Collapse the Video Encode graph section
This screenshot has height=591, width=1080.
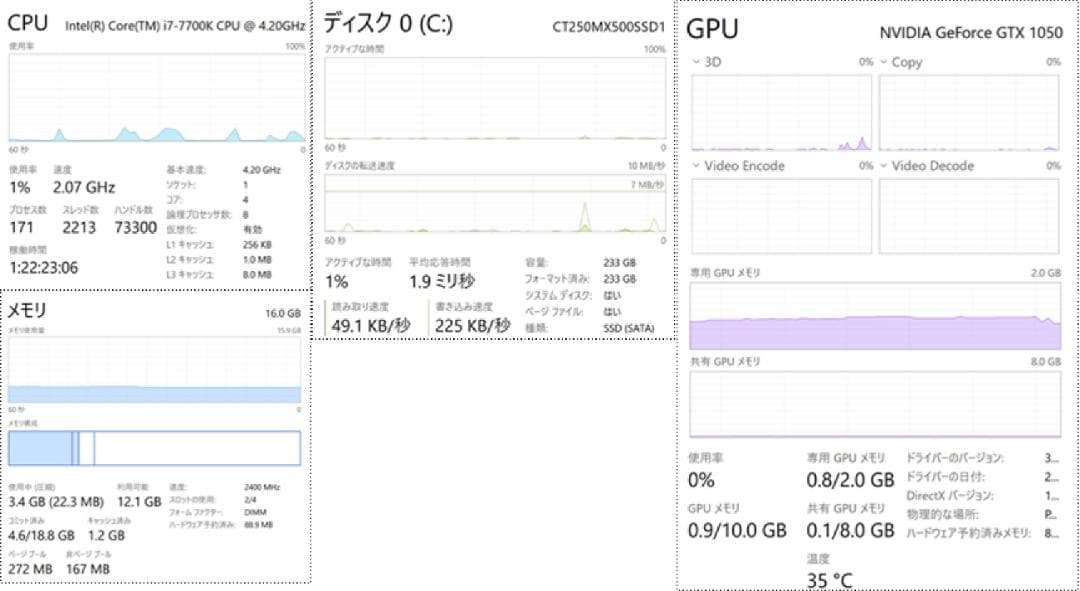pyautogui.click(x=696, y=166)
